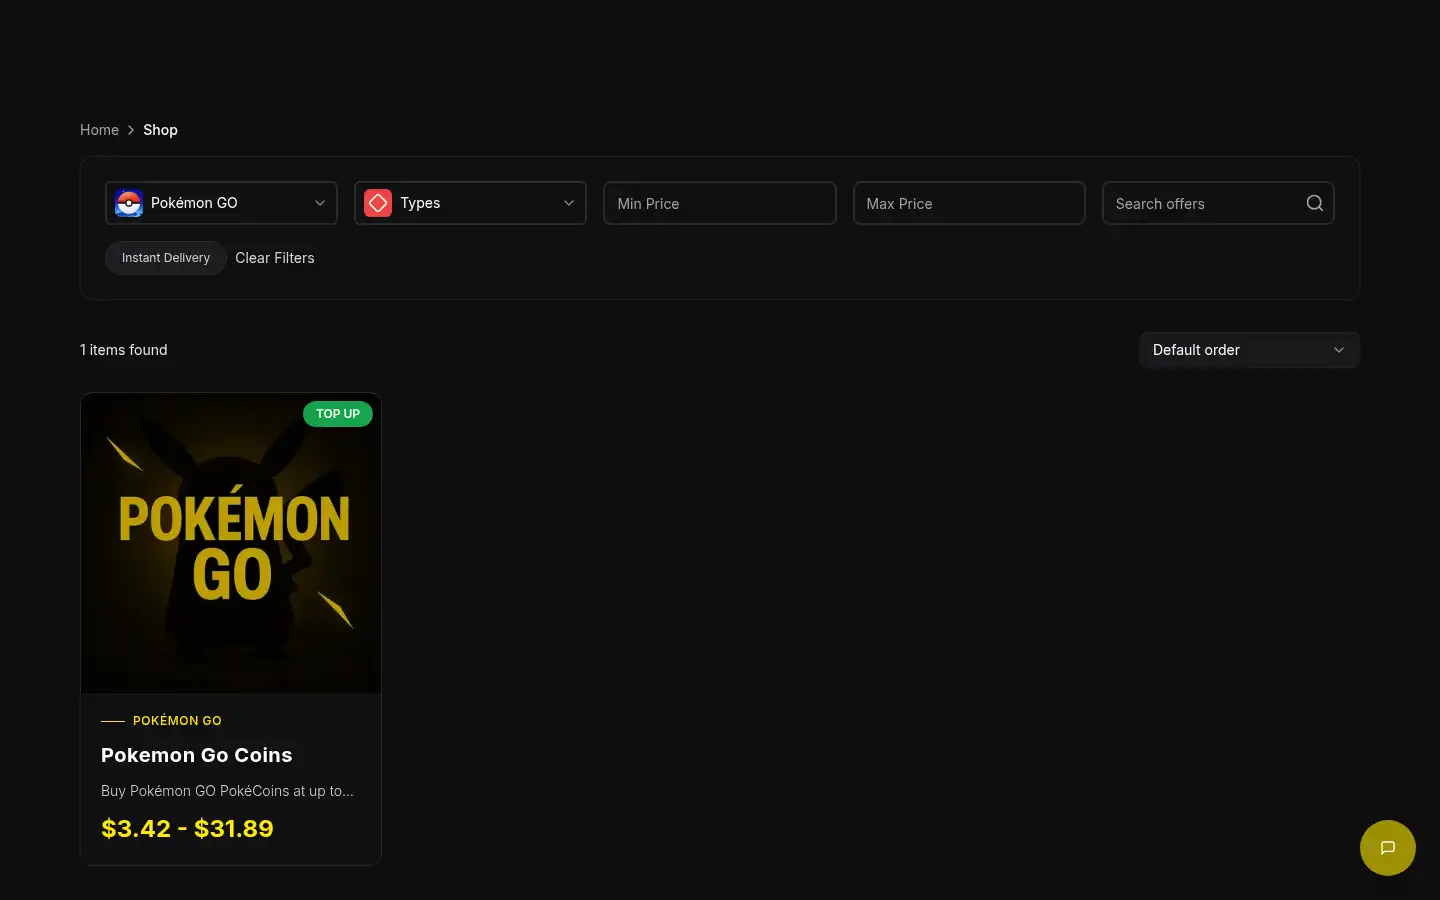Click the '1 items found' text
The width and height of the screenshot is (1440, 900).
point(124,350)
